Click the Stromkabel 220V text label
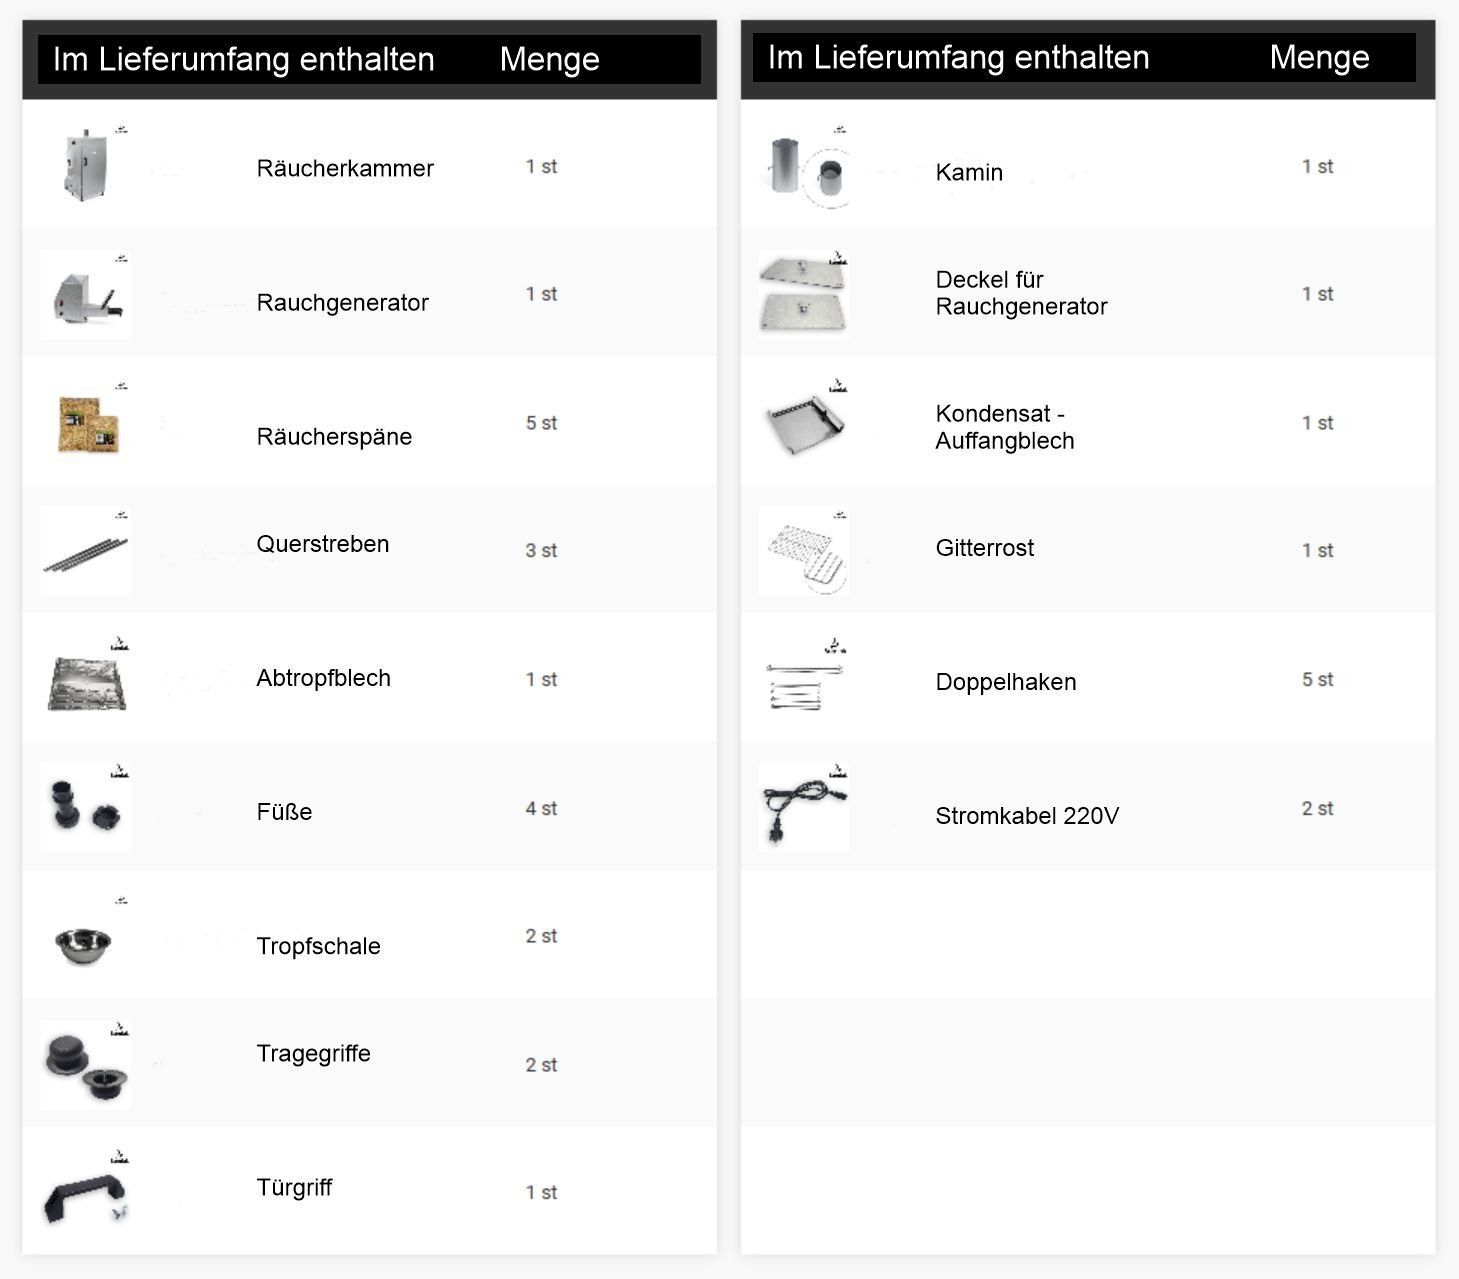Screen dimensions: 1459x1279 pos(1027,816)
